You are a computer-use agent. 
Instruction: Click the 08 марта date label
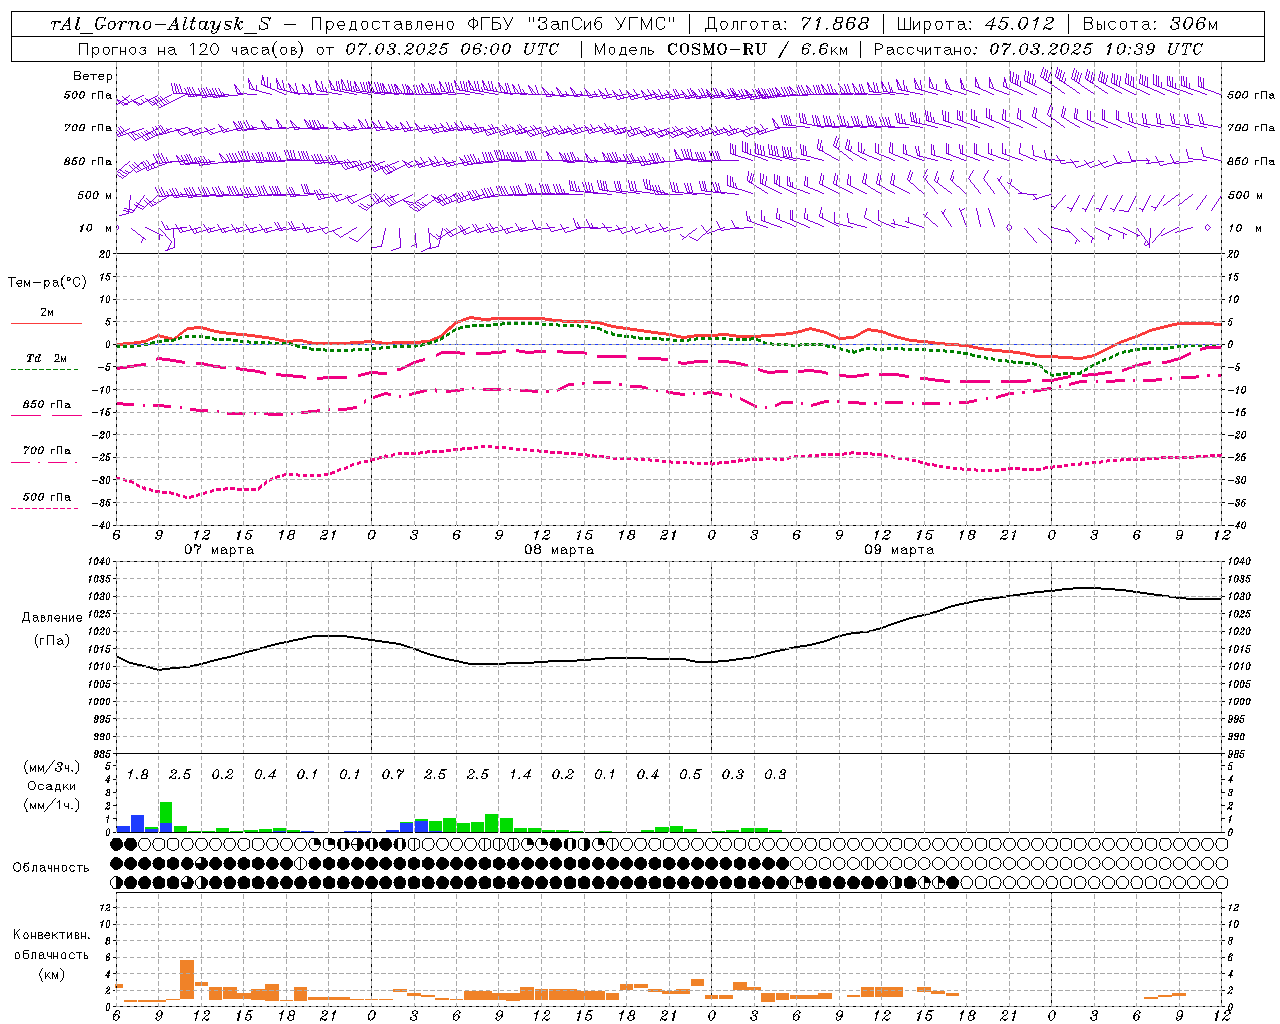pos(559,550)
